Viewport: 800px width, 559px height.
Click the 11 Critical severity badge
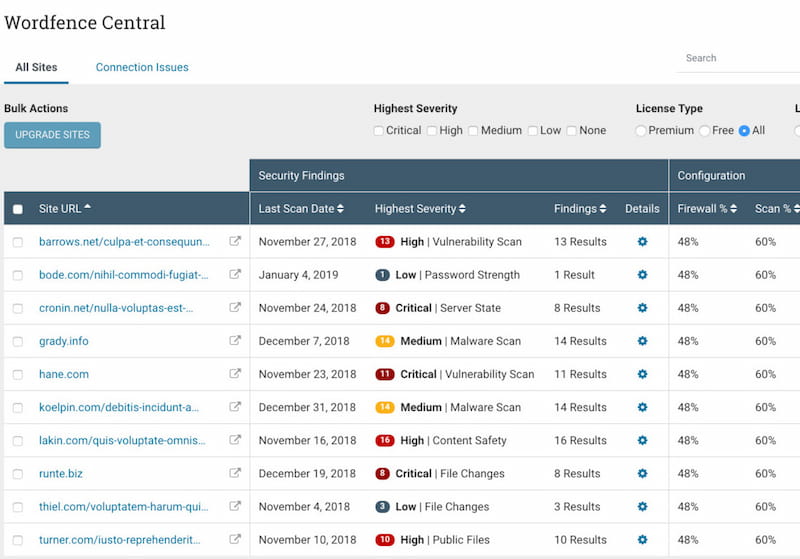(x=385, y=374)
